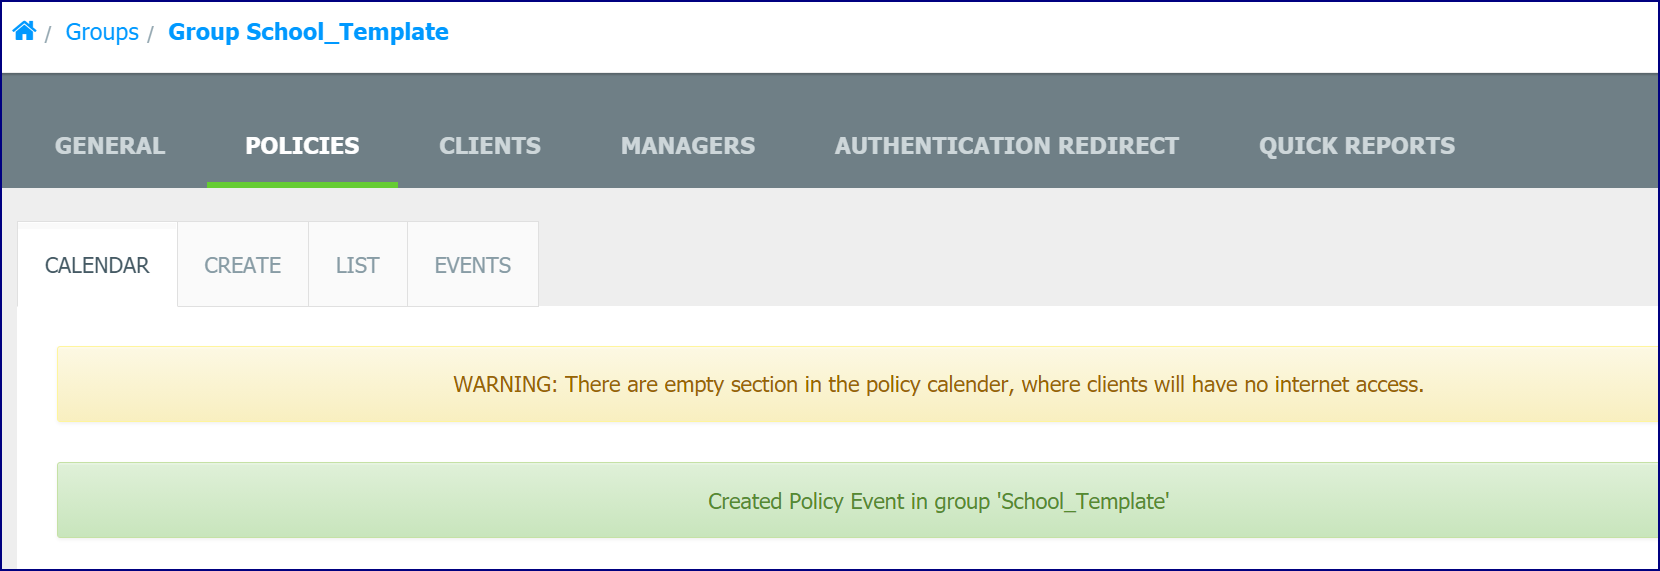This screenshot has height=571, width=1660.
Task: Select the POLICIES tab
Action: point(302,146)
